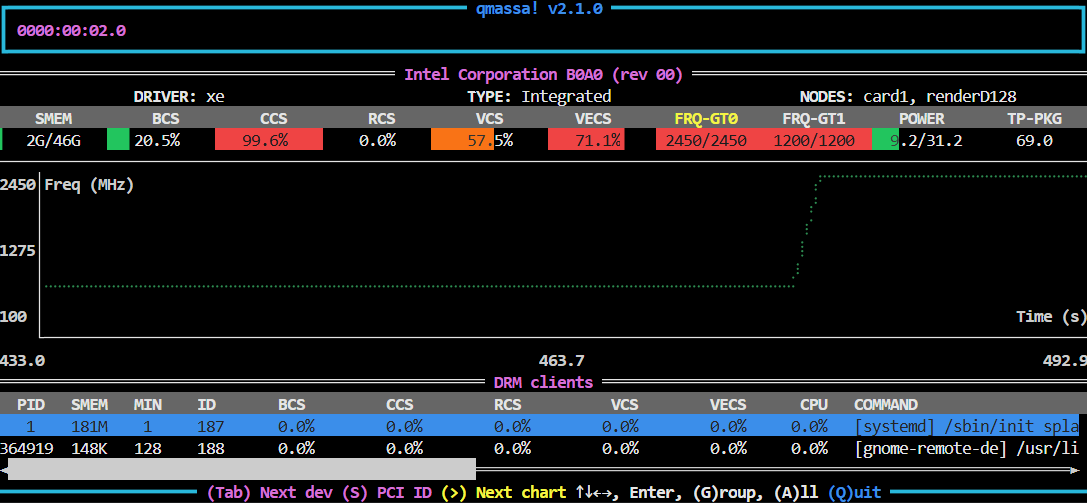Select the gnome-remote-de process row
Viewport: 1087px width, 503px height.
[x=539, y=449]
